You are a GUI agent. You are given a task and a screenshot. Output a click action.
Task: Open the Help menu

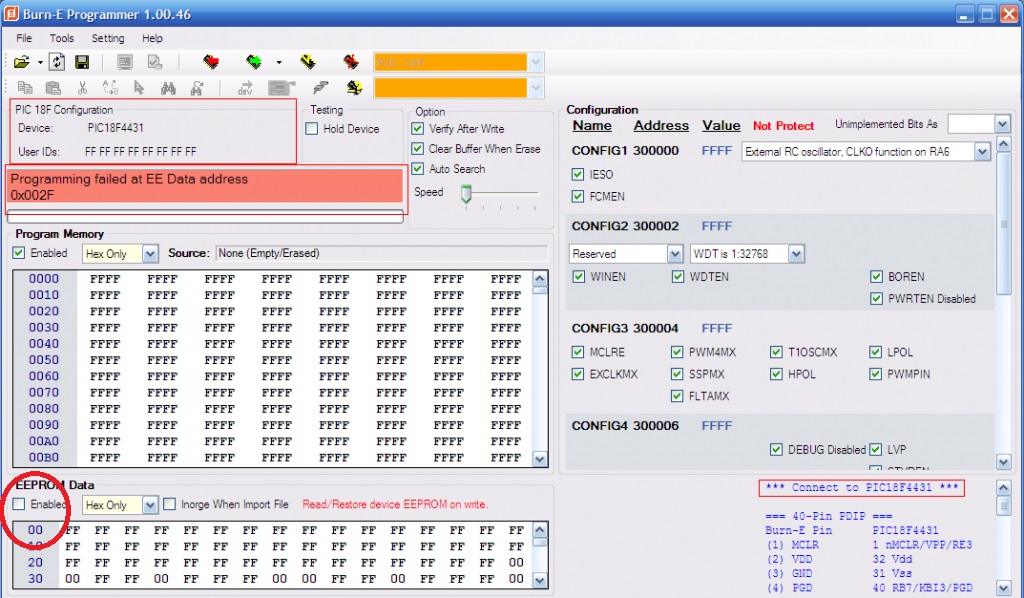[x=152, y=38]
